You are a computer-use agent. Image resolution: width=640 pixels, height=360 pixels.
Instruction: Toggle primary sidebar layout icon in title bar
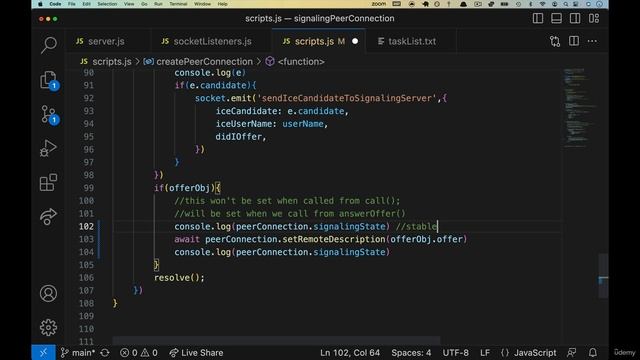[x=538, y=18]
